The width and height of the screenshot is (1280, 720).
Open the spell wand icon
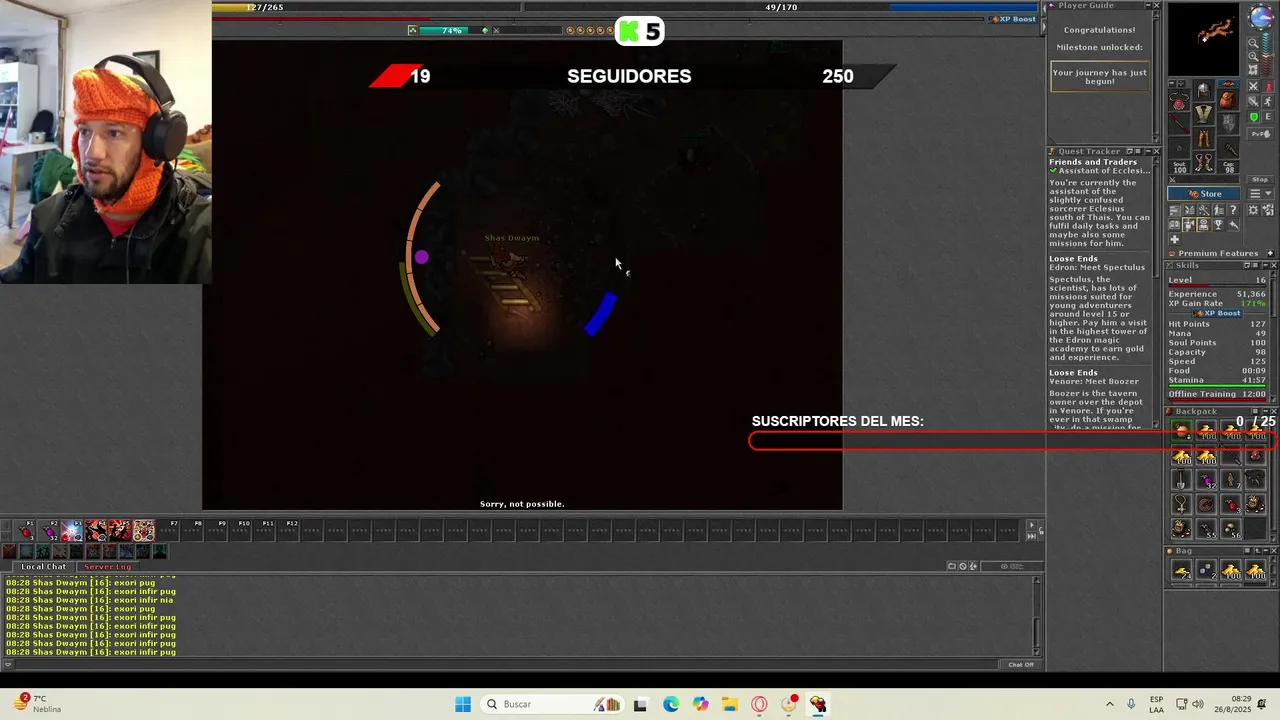point(1204,209)
